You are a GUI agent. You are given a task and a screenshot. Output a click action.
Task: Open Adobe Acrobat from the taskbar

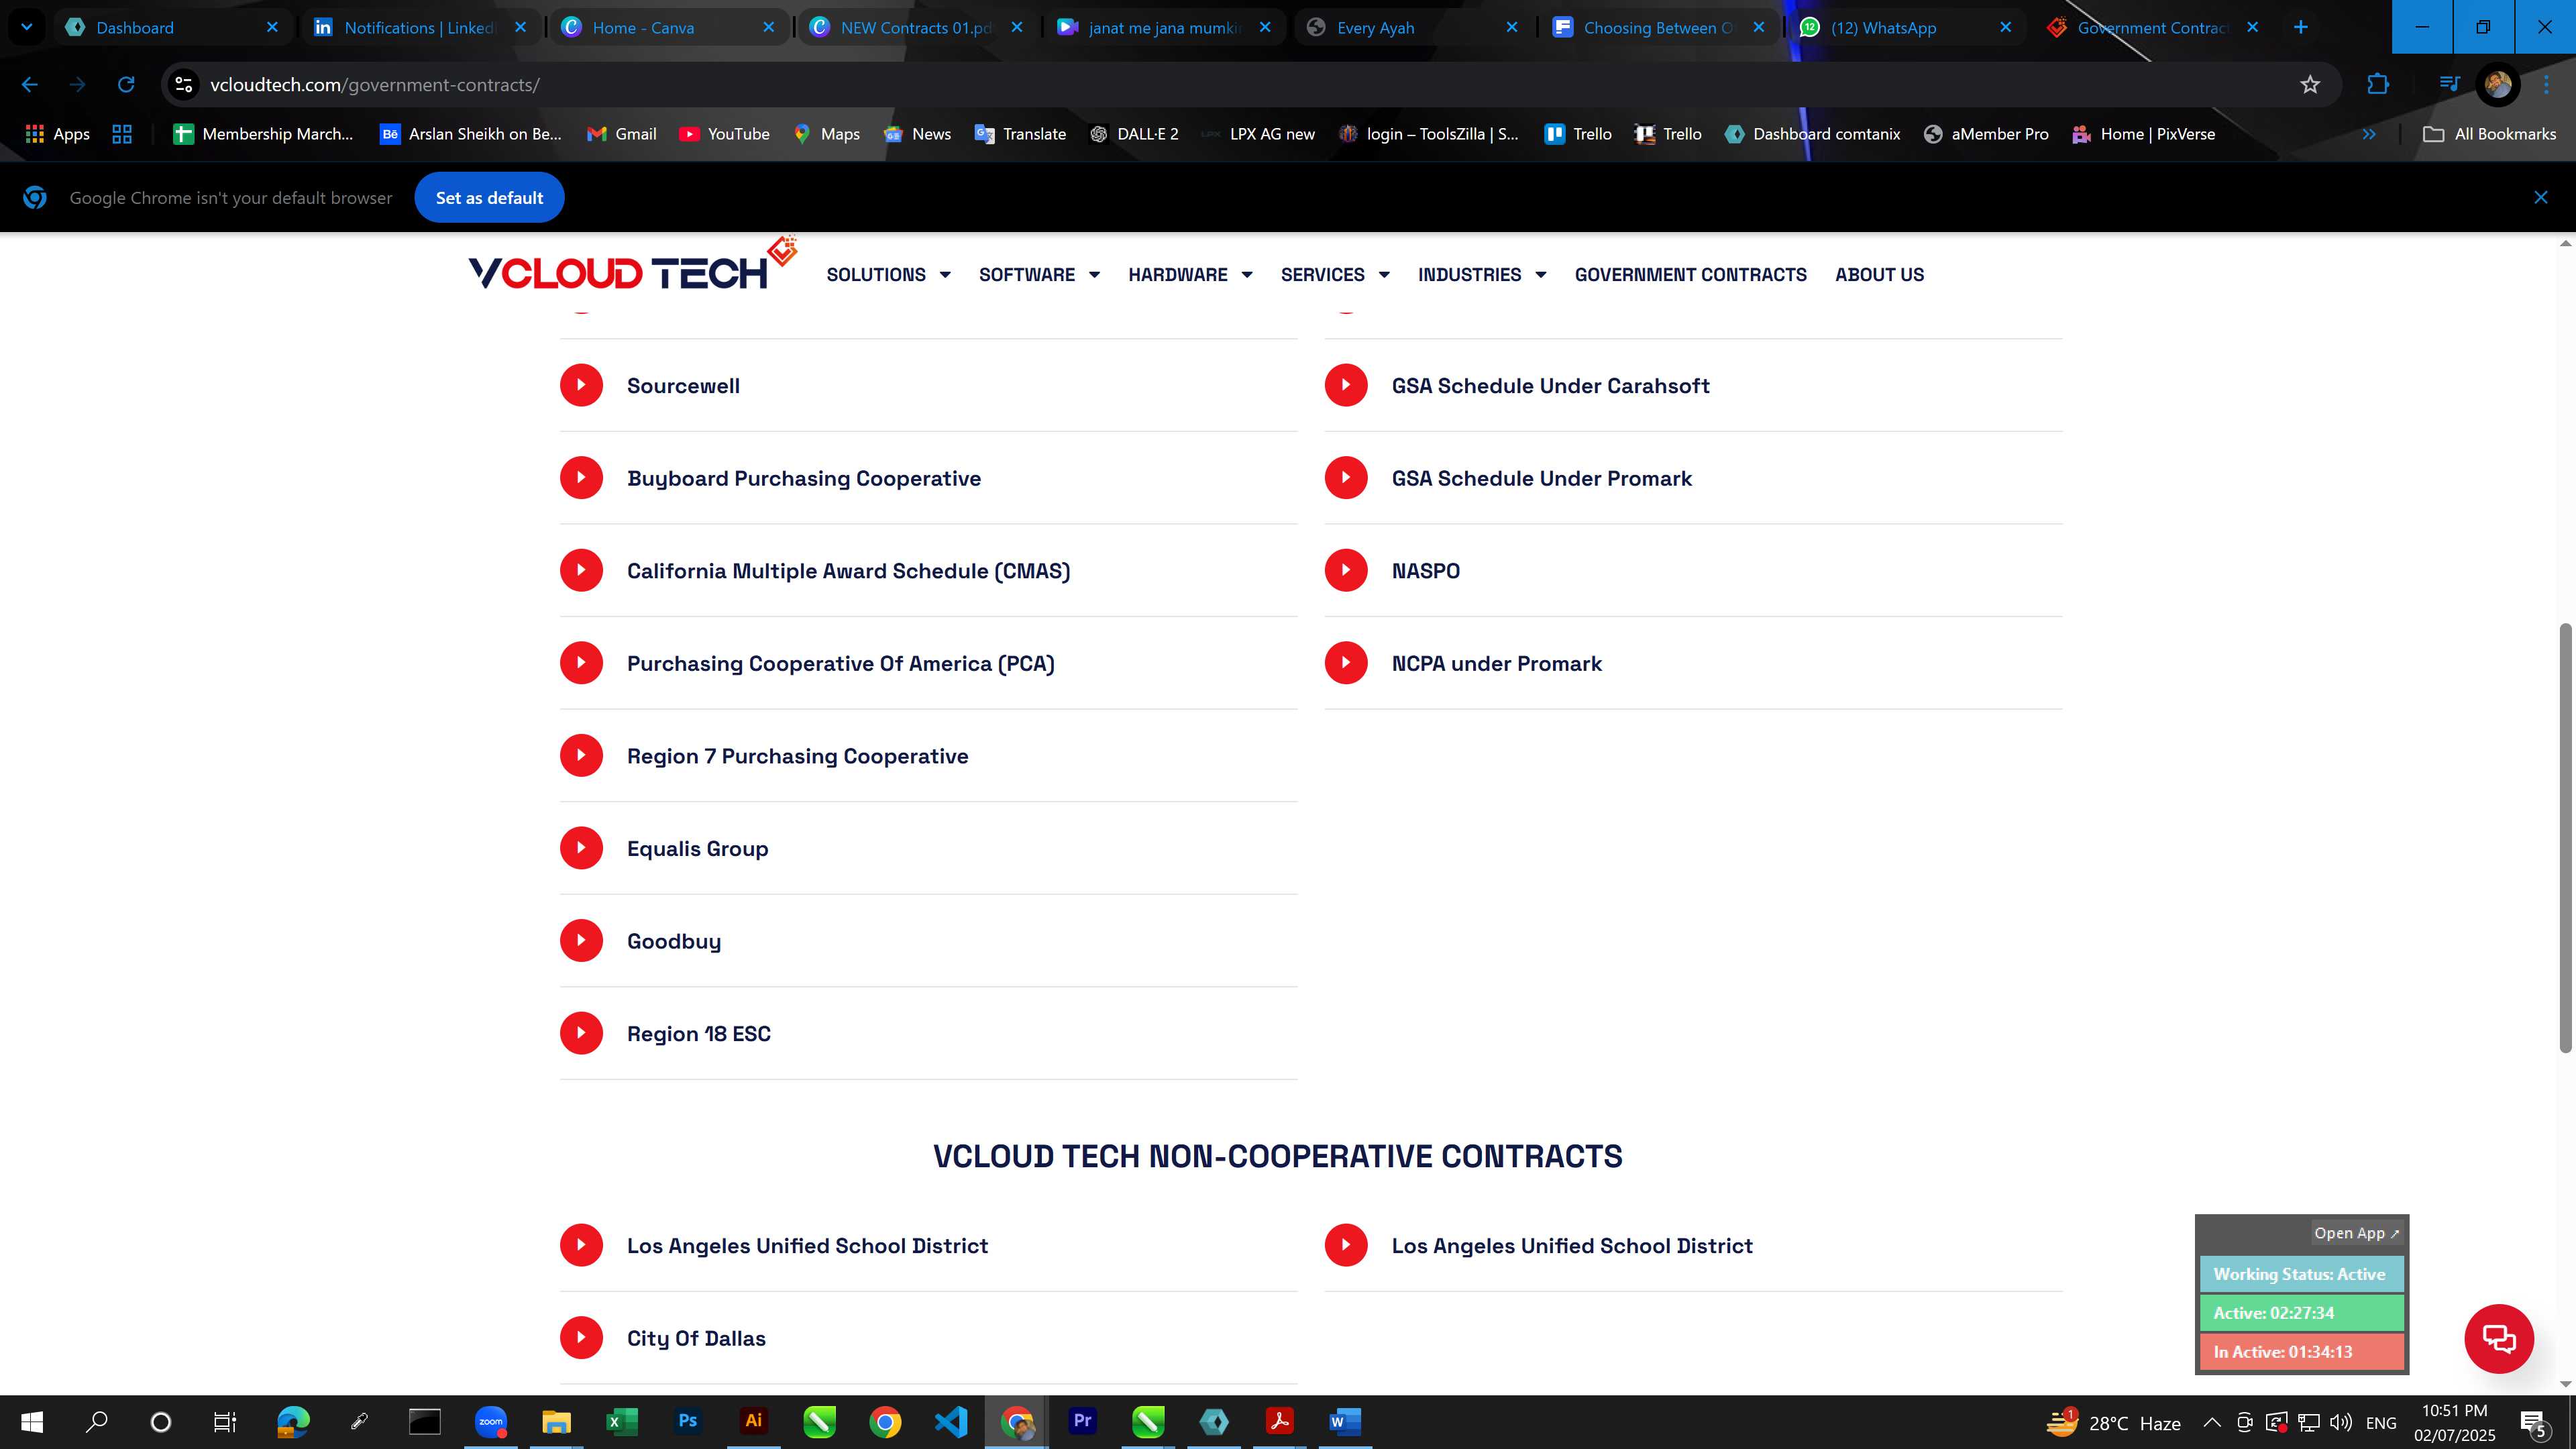coord(1279,1421)
